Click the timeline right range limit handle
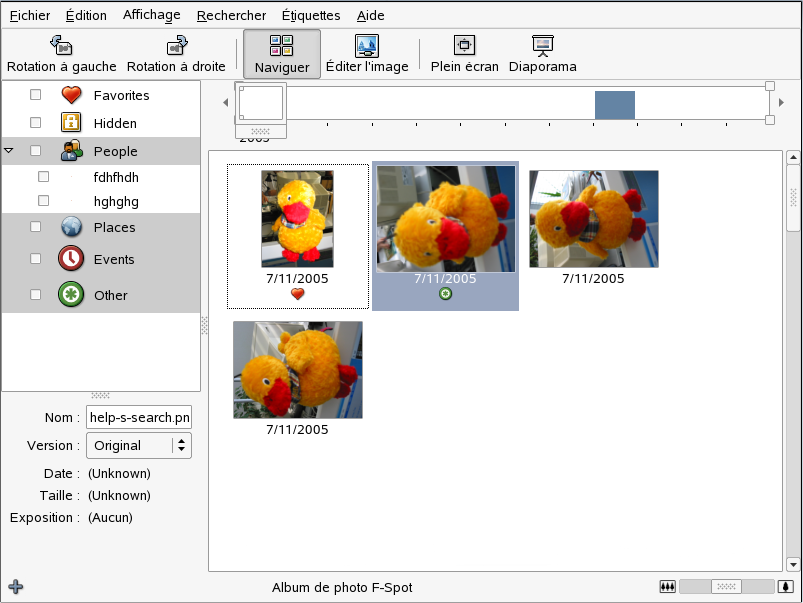This screenshot has width=803, height=603. (770, 103)
